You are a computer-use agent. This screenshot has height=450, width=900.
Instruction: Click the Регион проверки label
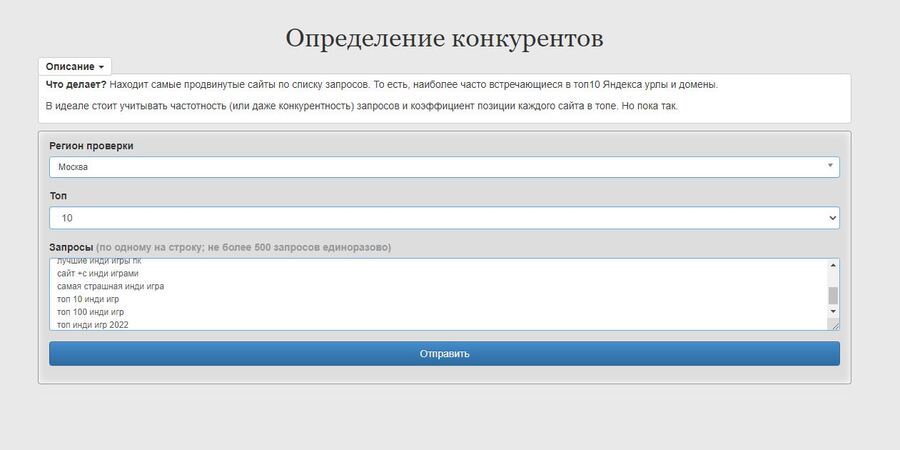coord(91,146)
